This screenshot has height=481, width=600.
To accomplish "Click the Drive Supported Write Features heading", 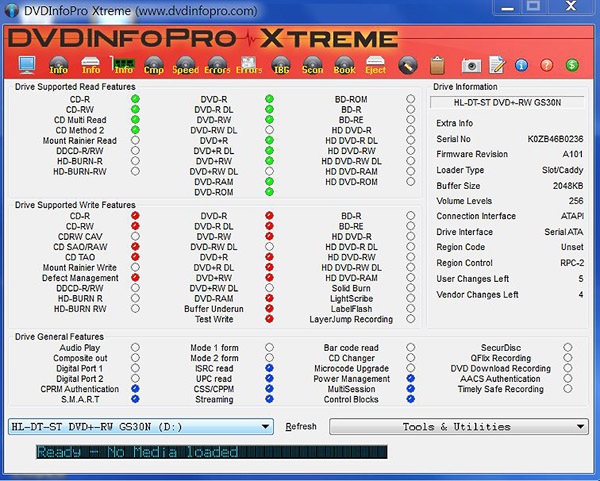I will click(x=75, y=205).
